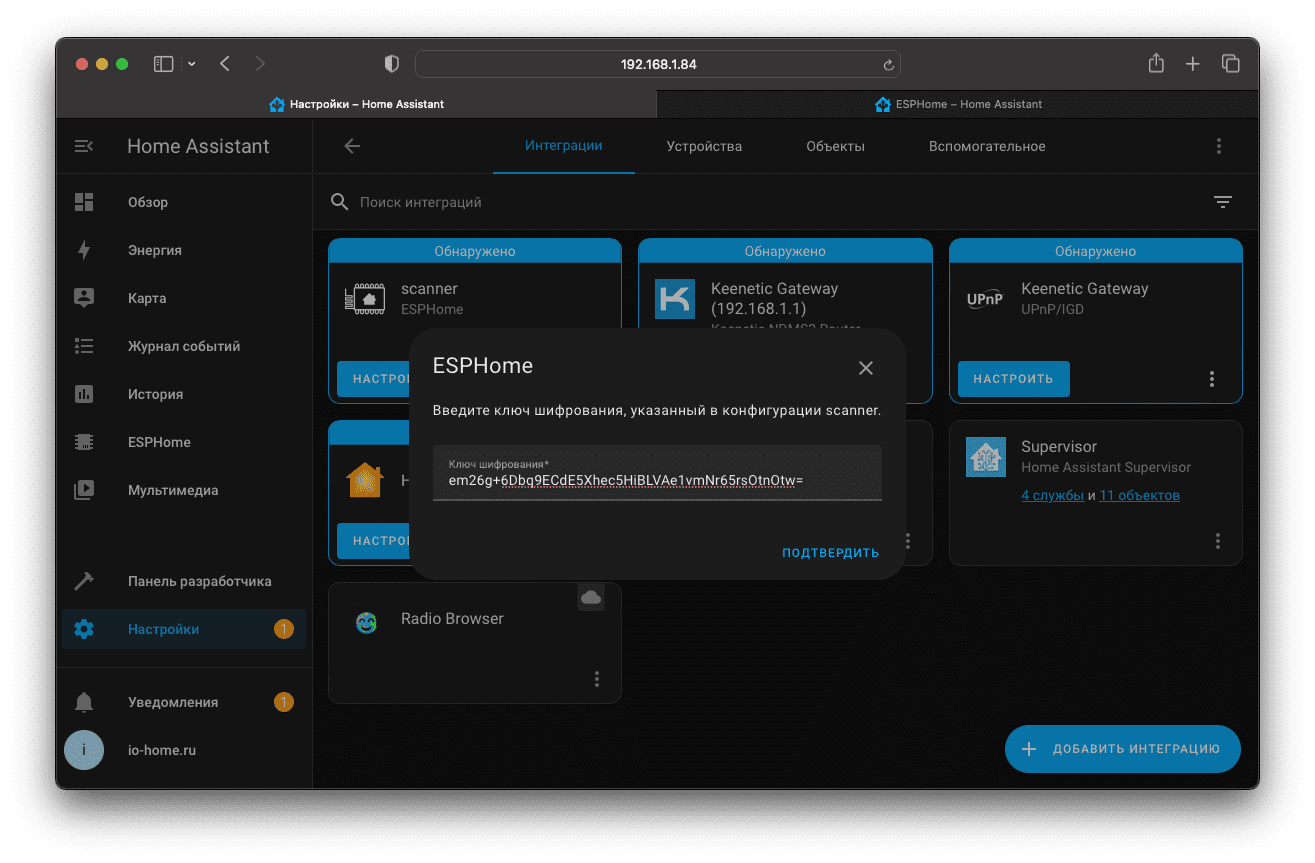Open Энергия energy dashboard

[x=154, y=250]
